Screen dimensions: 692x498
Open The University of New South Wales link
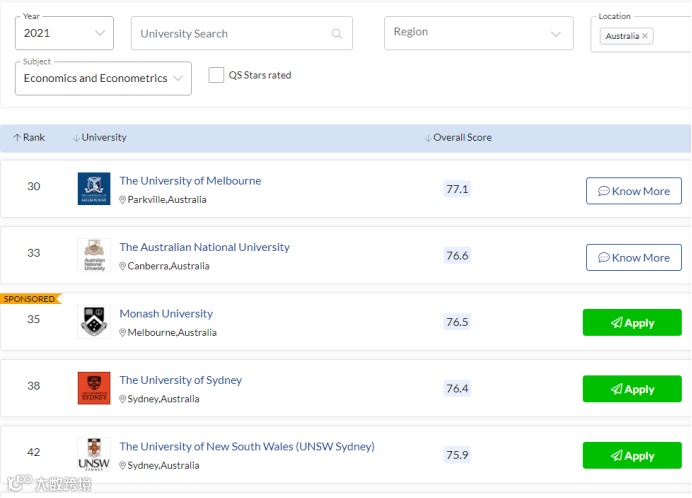click(246, 447)
